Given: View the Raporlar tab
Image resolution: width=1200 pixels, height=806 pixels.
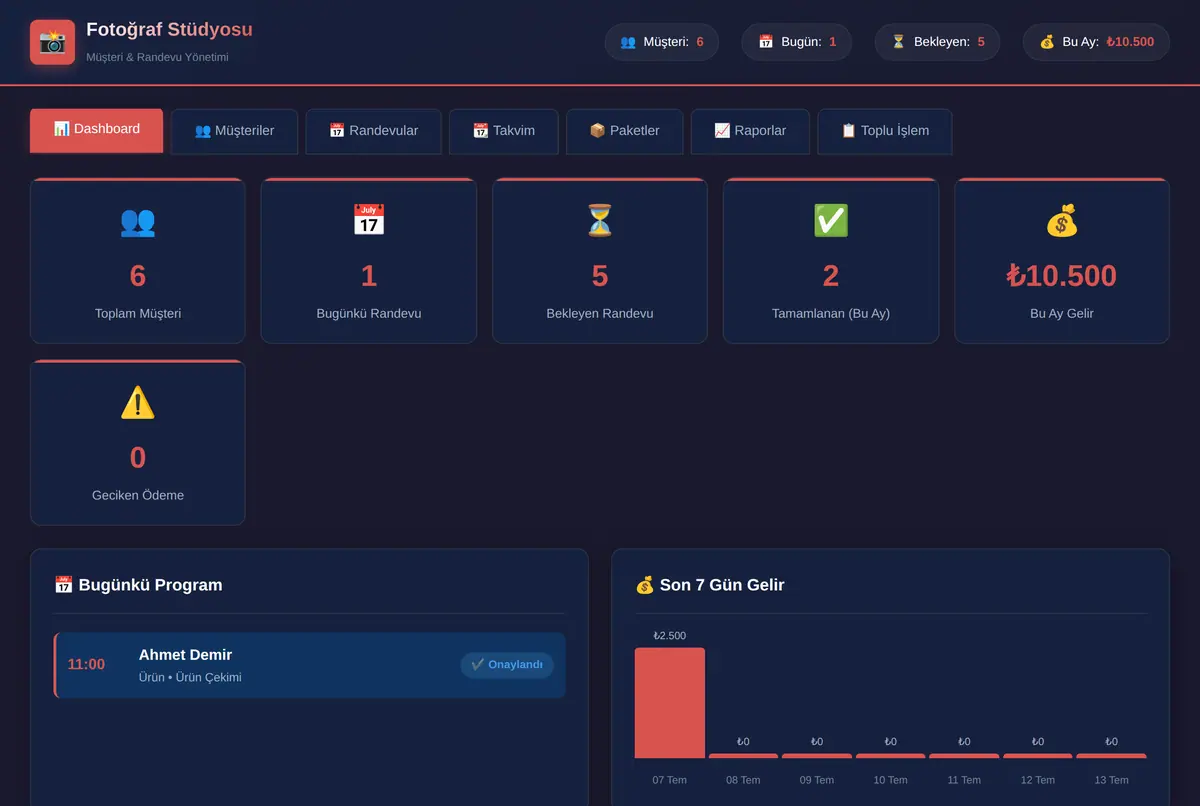Looking at the screenshot, I should (x=750, y=131).
